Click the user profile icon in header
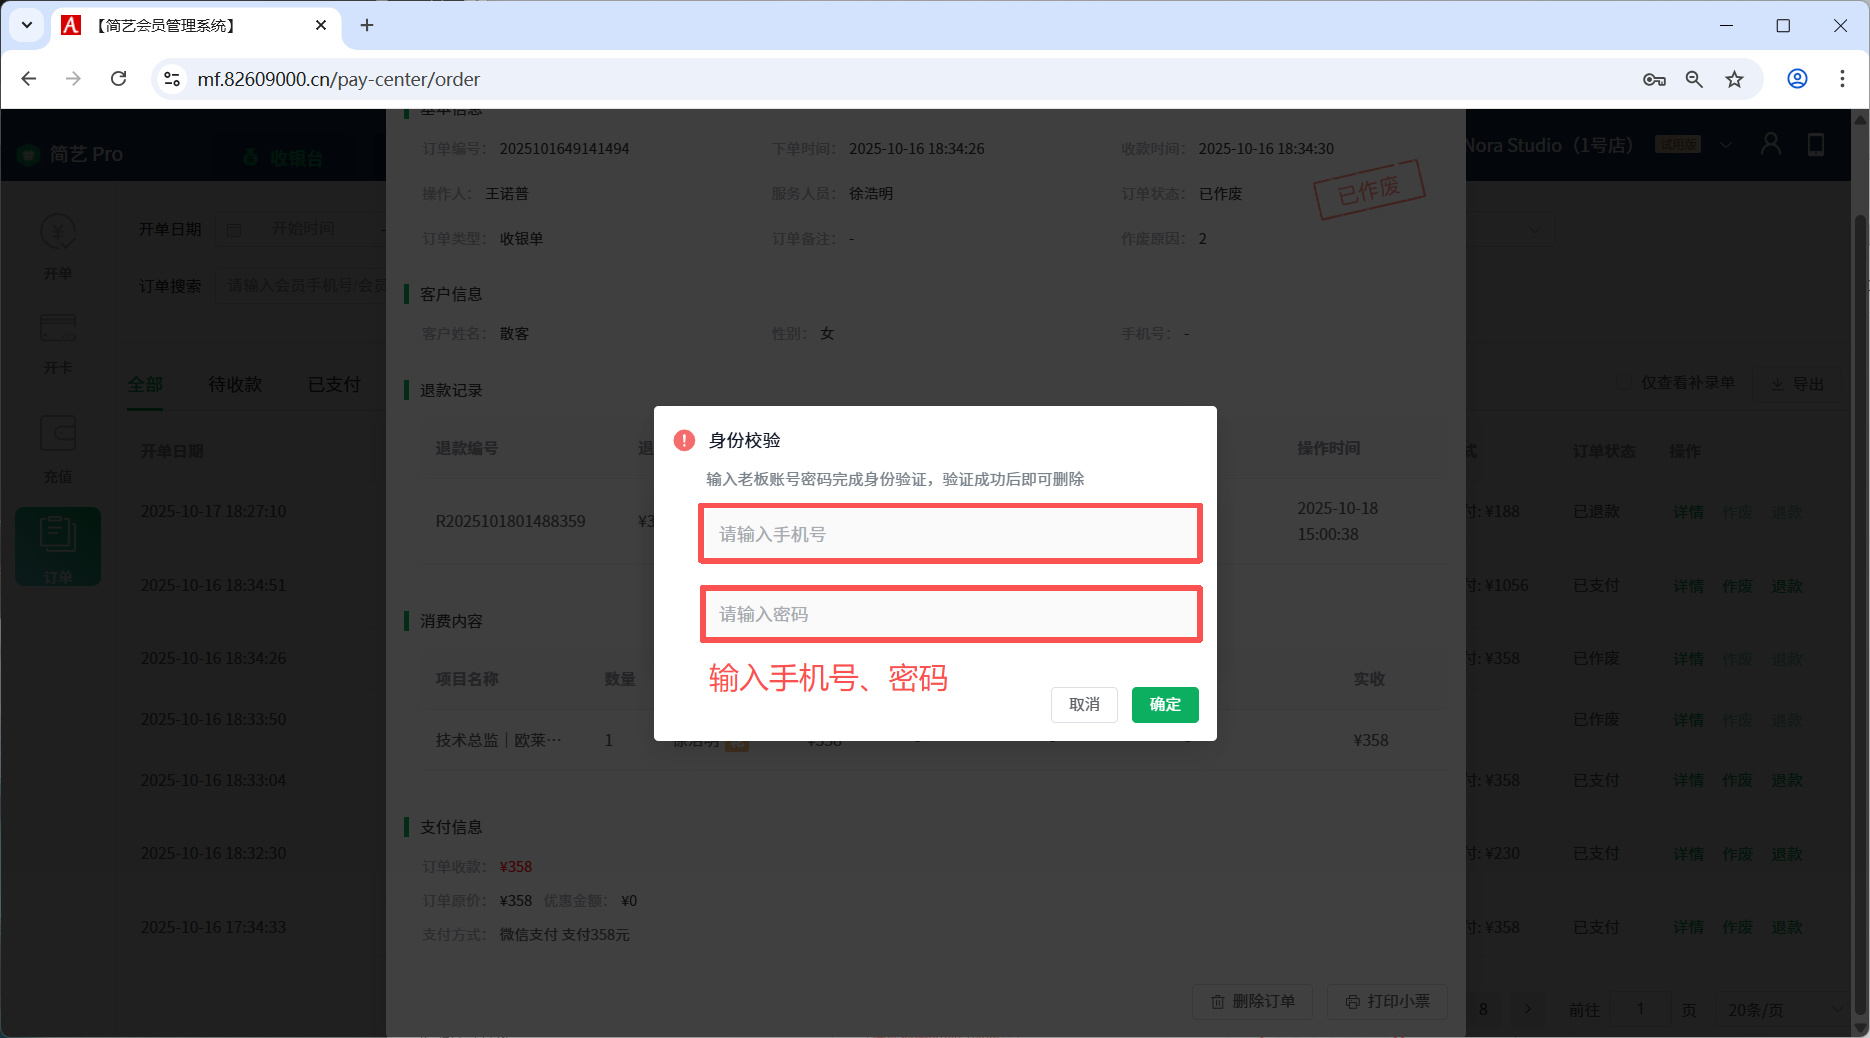1870x1038 pixels. click(x=1771, y=145)
